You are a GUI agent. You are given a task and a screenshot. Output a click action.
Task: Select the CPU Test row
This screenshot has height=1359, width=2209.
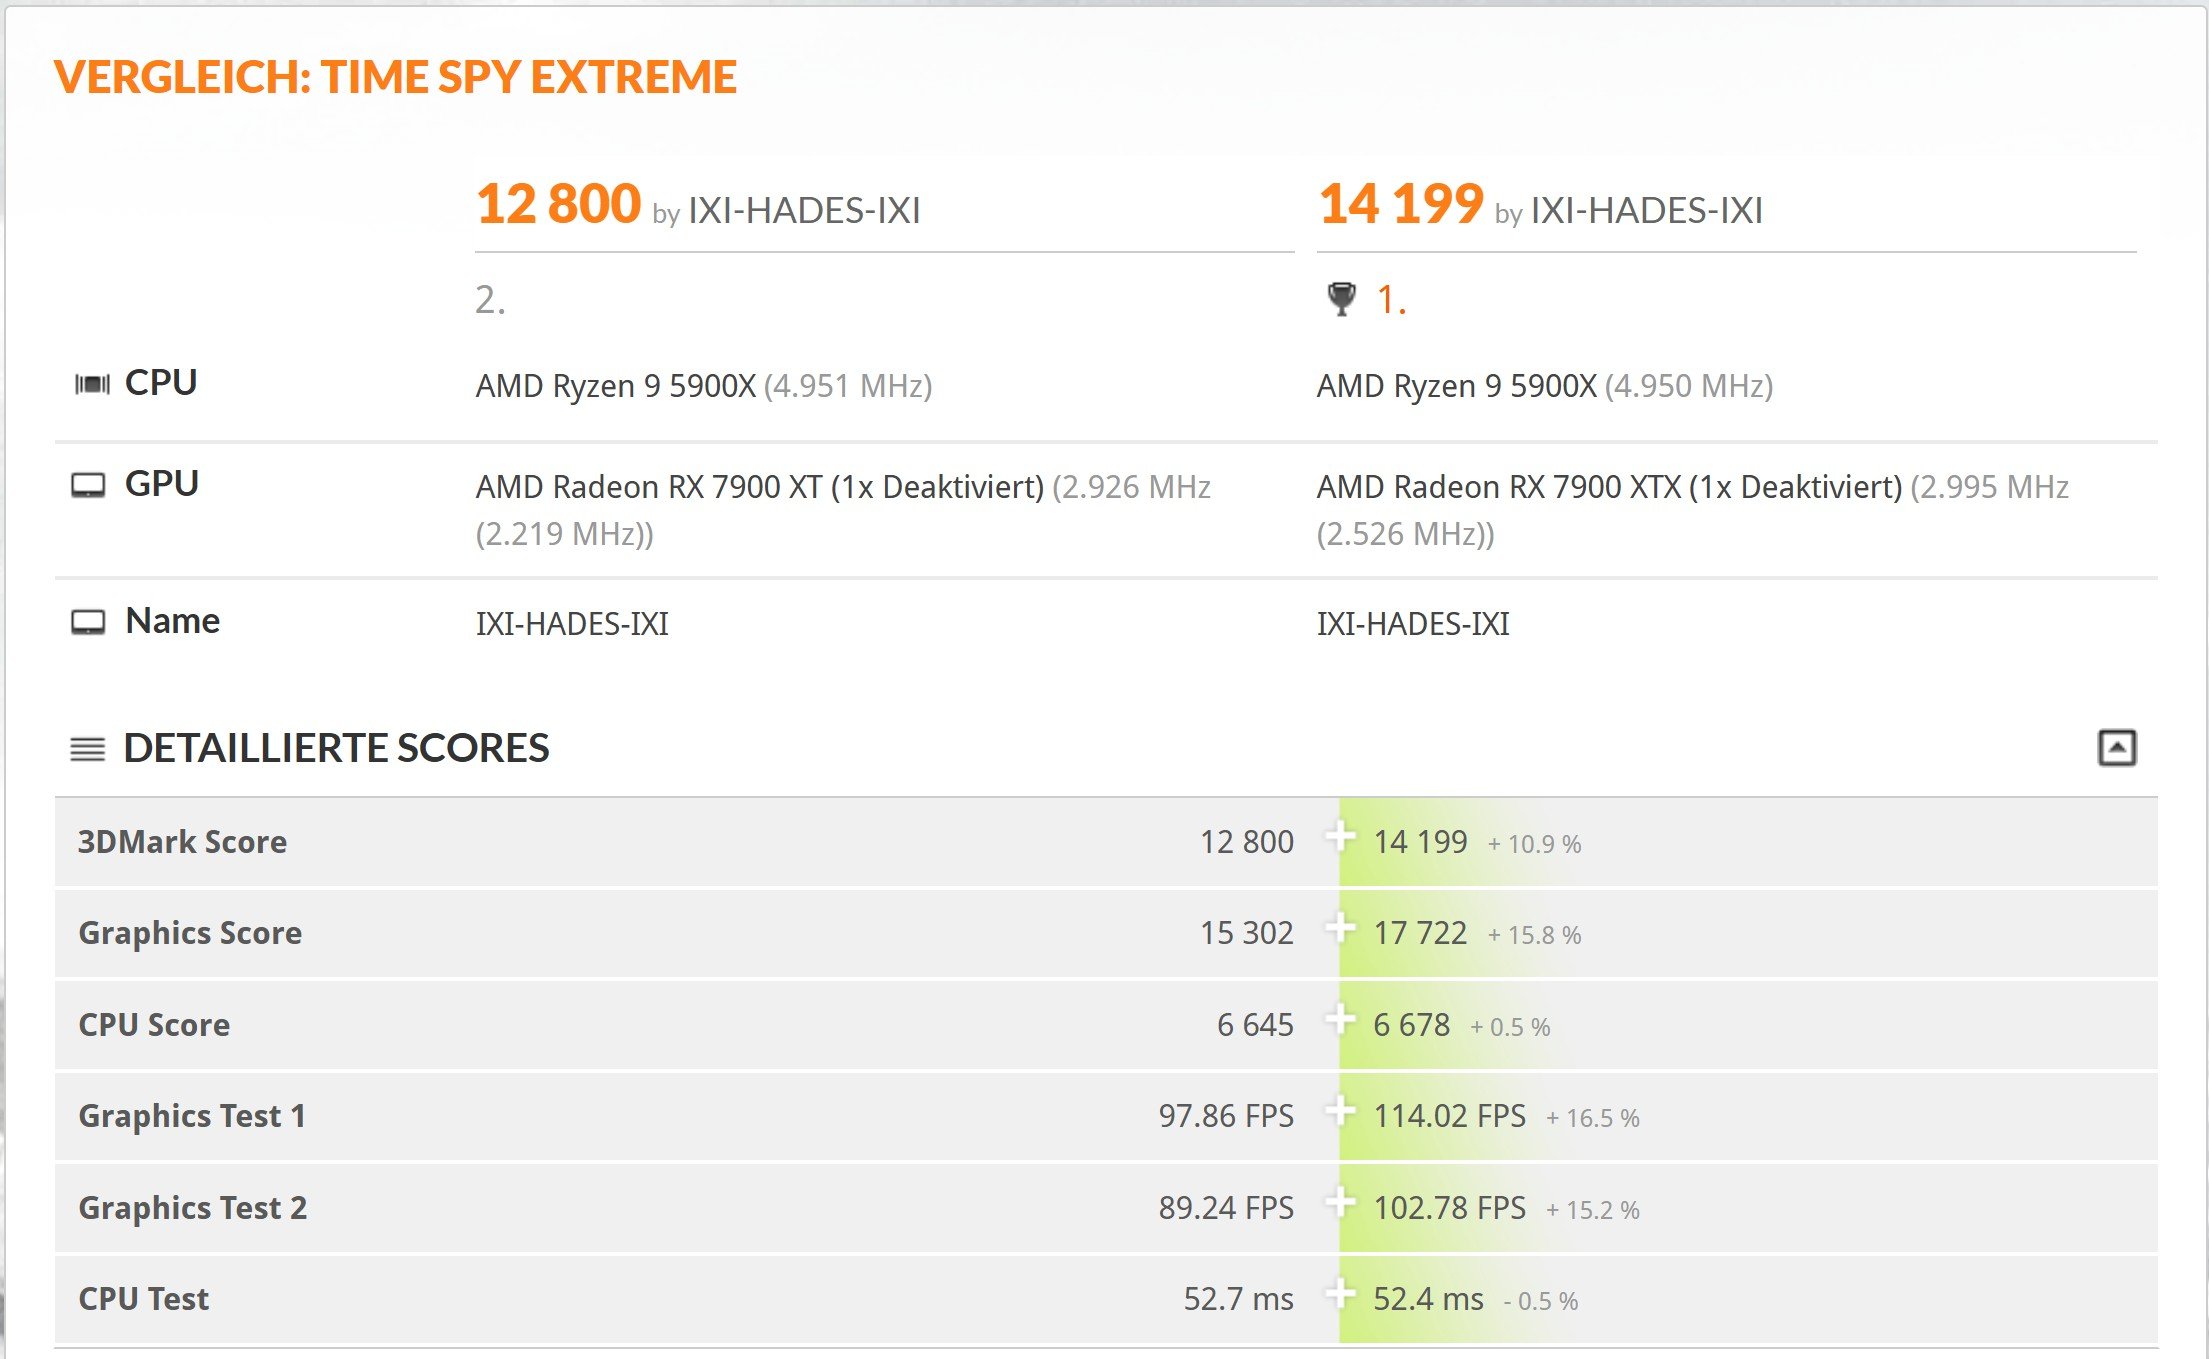click(x=1106, y=1299)
